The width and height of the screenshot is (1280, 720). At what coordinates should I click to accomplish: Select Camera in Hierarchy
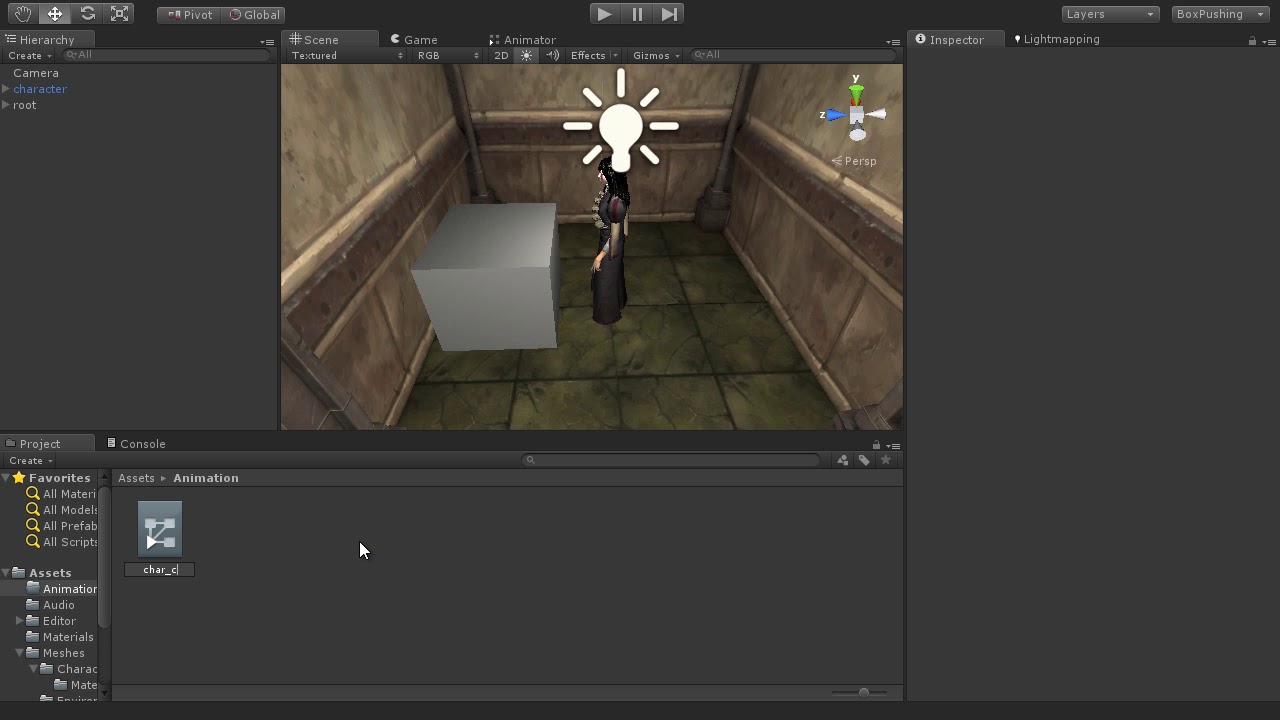pyautogui.click(x=36, y=73)
